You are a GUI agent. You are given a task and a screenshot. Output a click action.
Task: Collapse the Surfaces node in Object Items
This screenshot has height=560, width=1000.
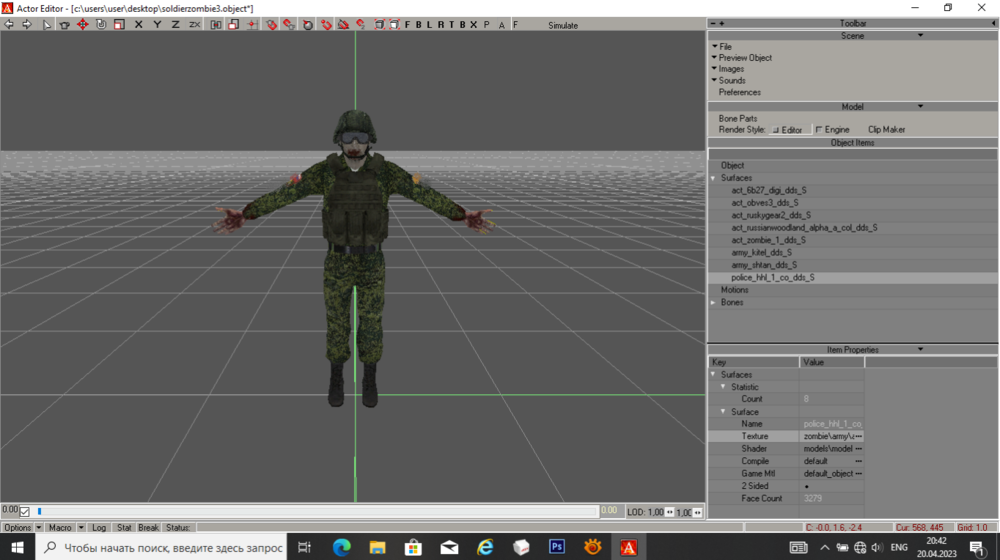pyautogui.click(x=713, y=178)
